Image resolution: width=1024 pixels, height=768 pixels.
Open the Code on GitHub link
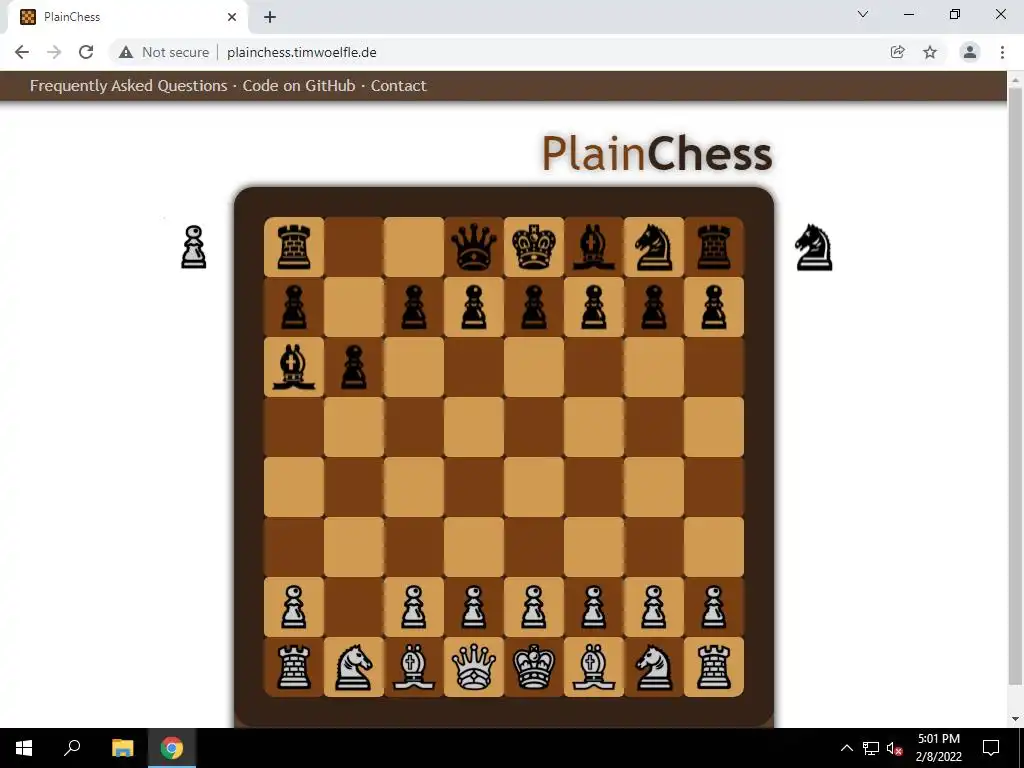click(299, 86)
